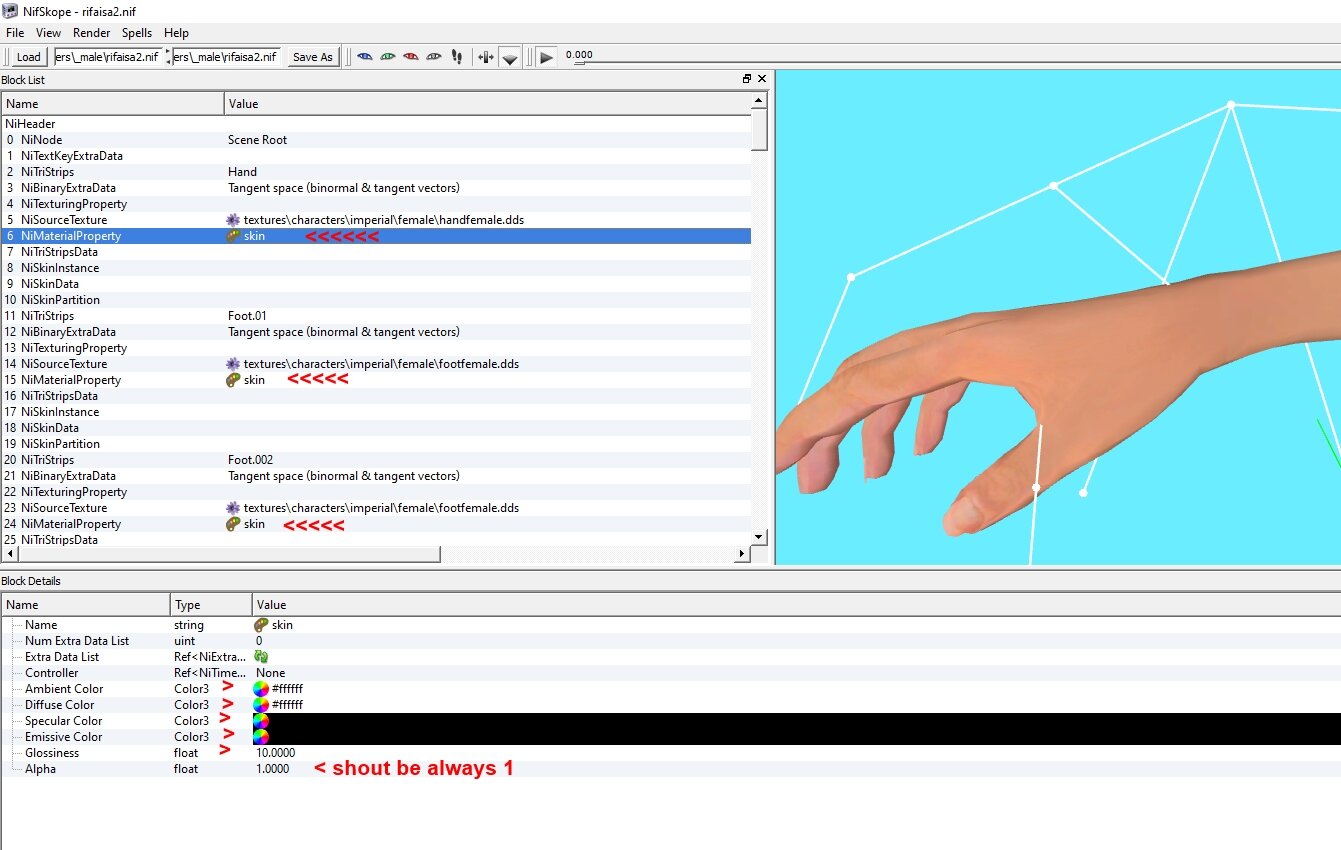
Task: Click the Glossiness value 10.0000
Action: tap(275, 753)
